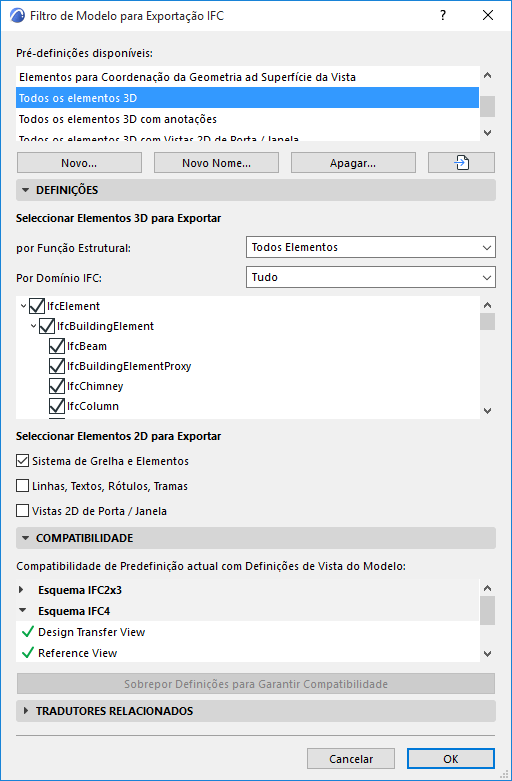512x781 pixels.
Task: Expand the Esquema IFC2x3 group
Action: (x=21, y=590)
